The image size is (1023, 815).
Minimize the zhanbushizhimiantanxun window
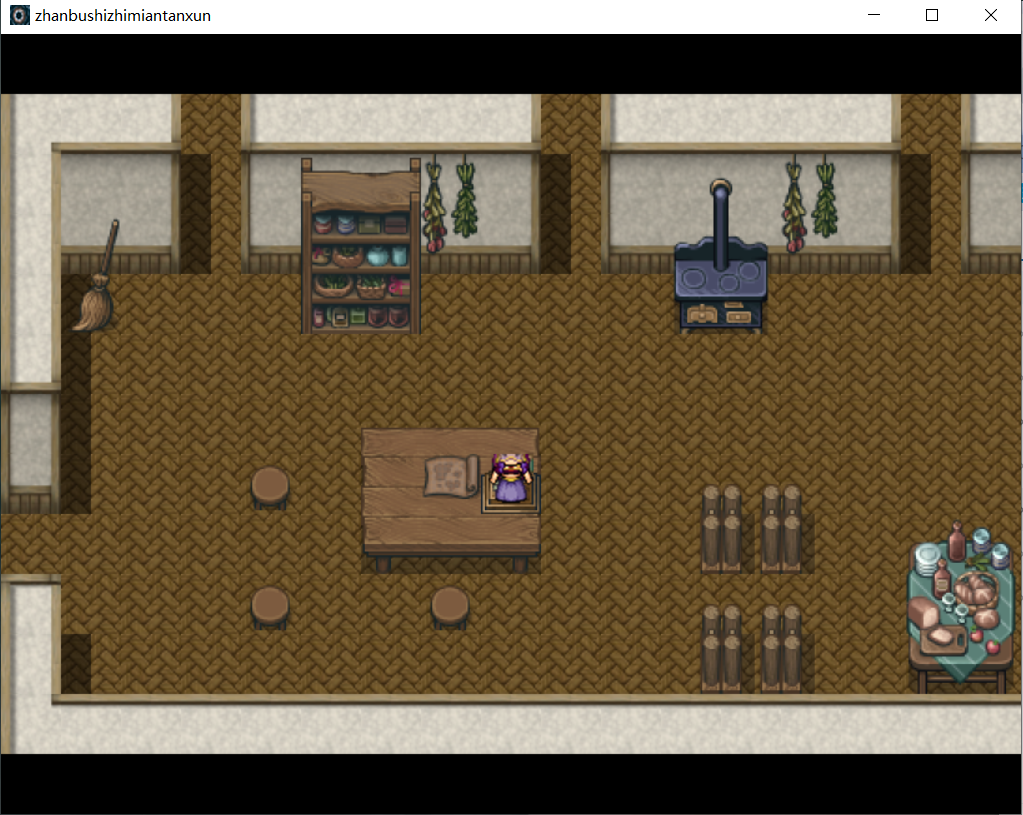[x=874, y=15]
